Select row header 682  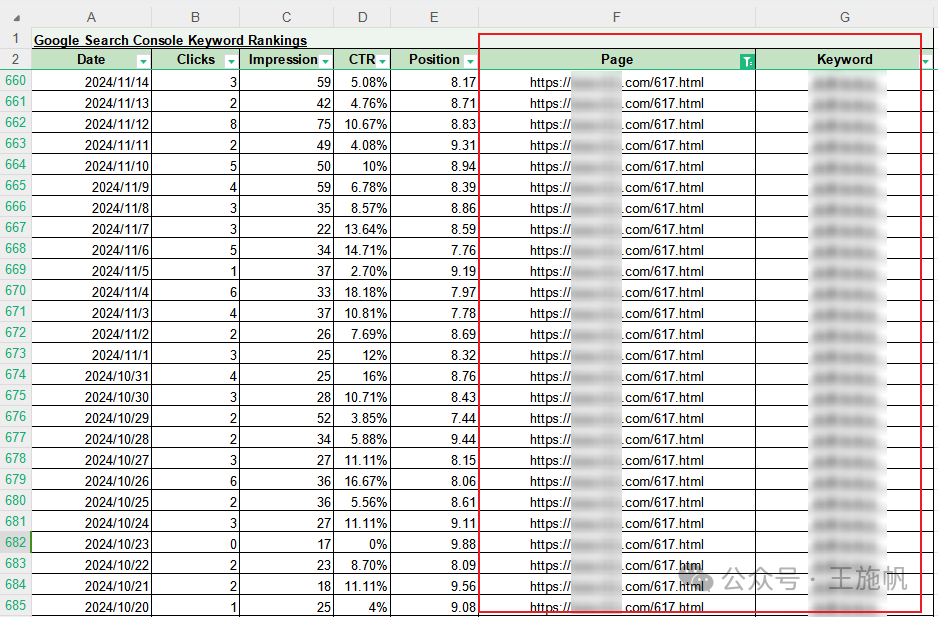click(16, 543)
